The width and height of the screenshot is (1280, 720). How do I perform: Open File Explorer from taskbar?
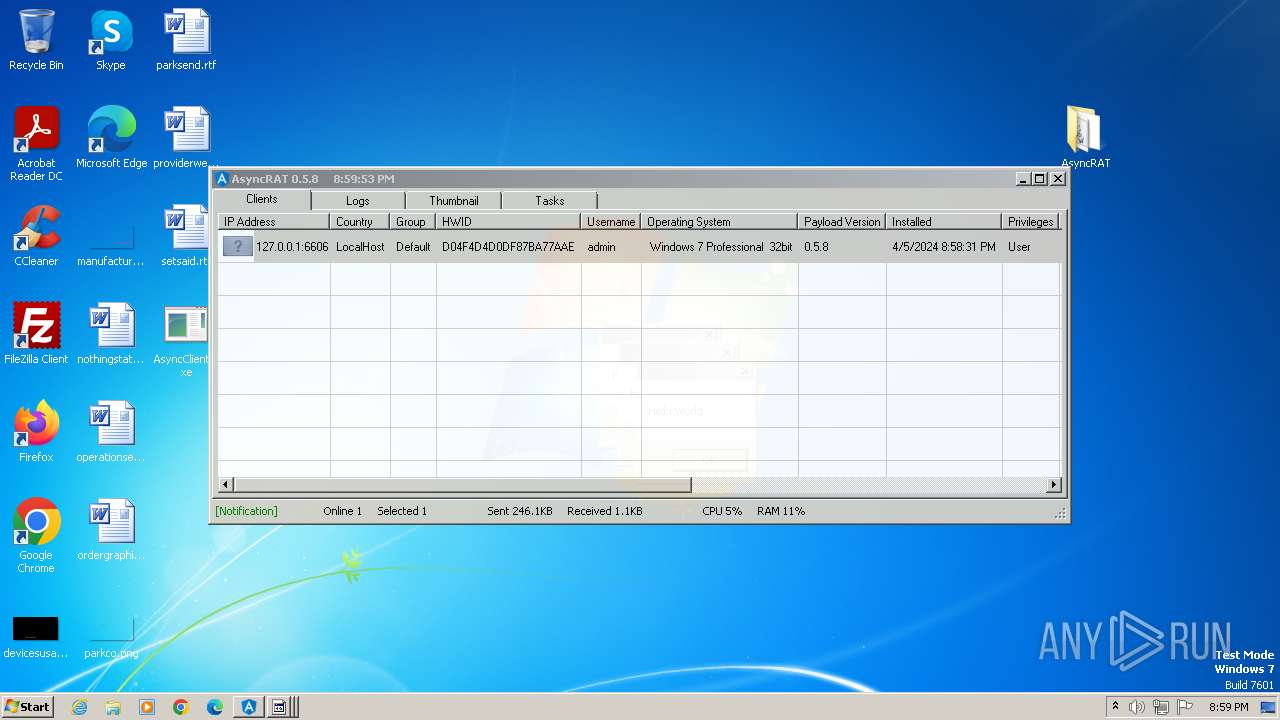(113, 707)
